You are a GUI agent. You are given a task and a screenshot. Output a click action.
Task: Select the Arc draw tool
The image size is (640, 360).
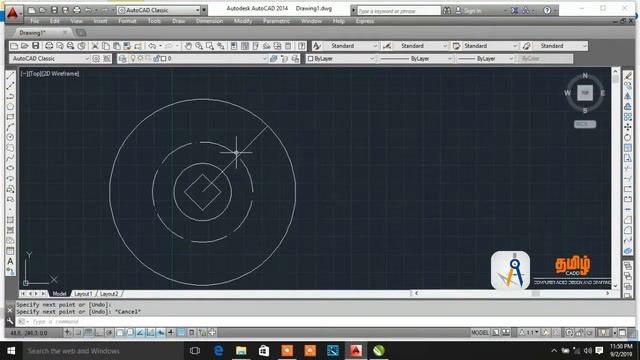tap(11, 127)
